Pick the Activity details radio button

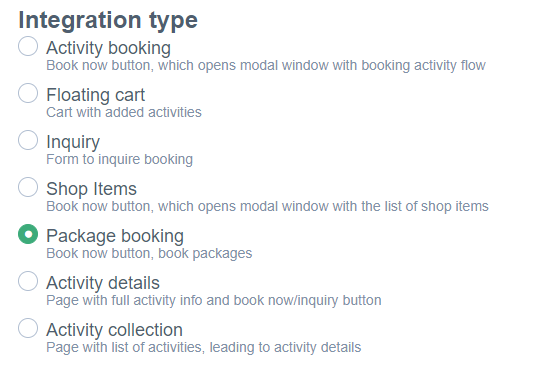coord(28,281)
